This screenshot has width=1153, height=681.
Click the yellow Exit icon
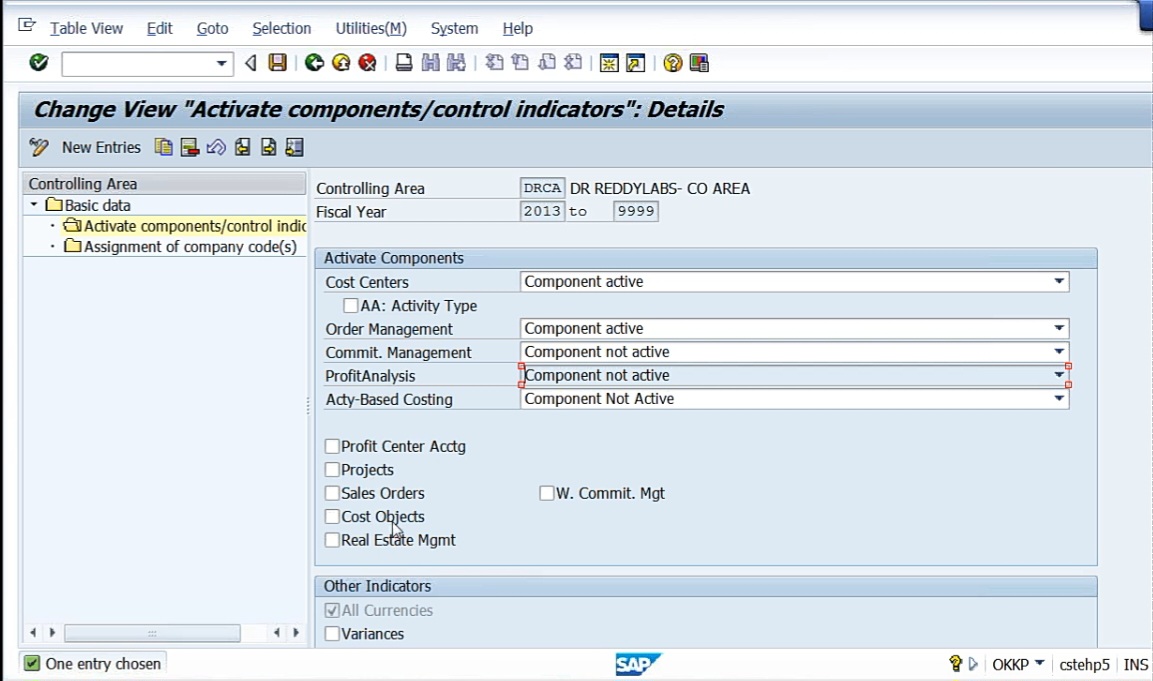coord(341,63)
